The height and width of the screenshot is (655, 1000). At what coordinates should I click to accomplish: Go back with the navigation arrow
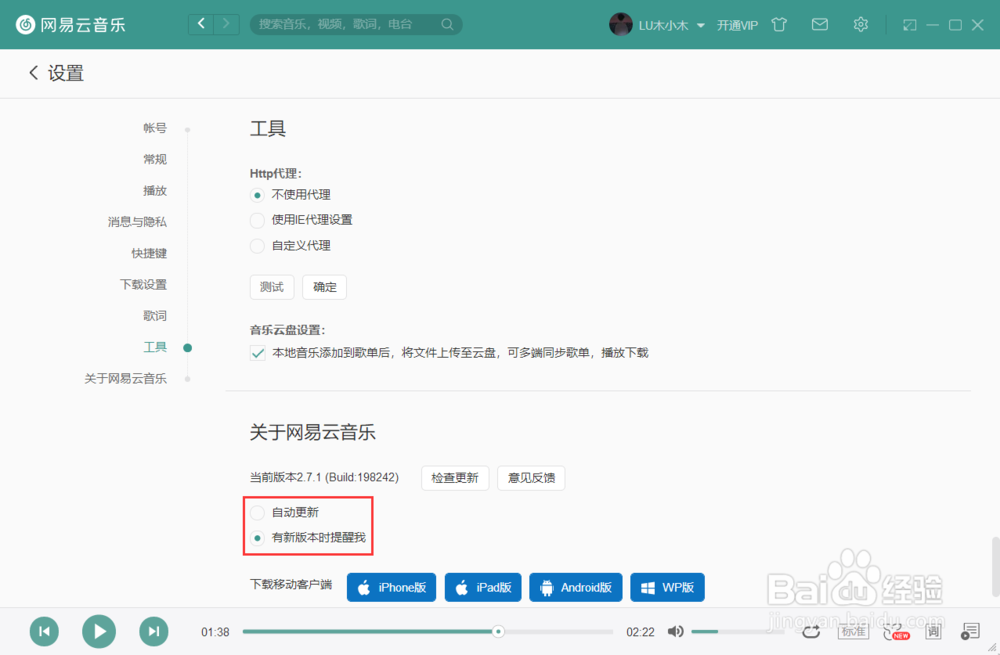click(x=201, y=24)
